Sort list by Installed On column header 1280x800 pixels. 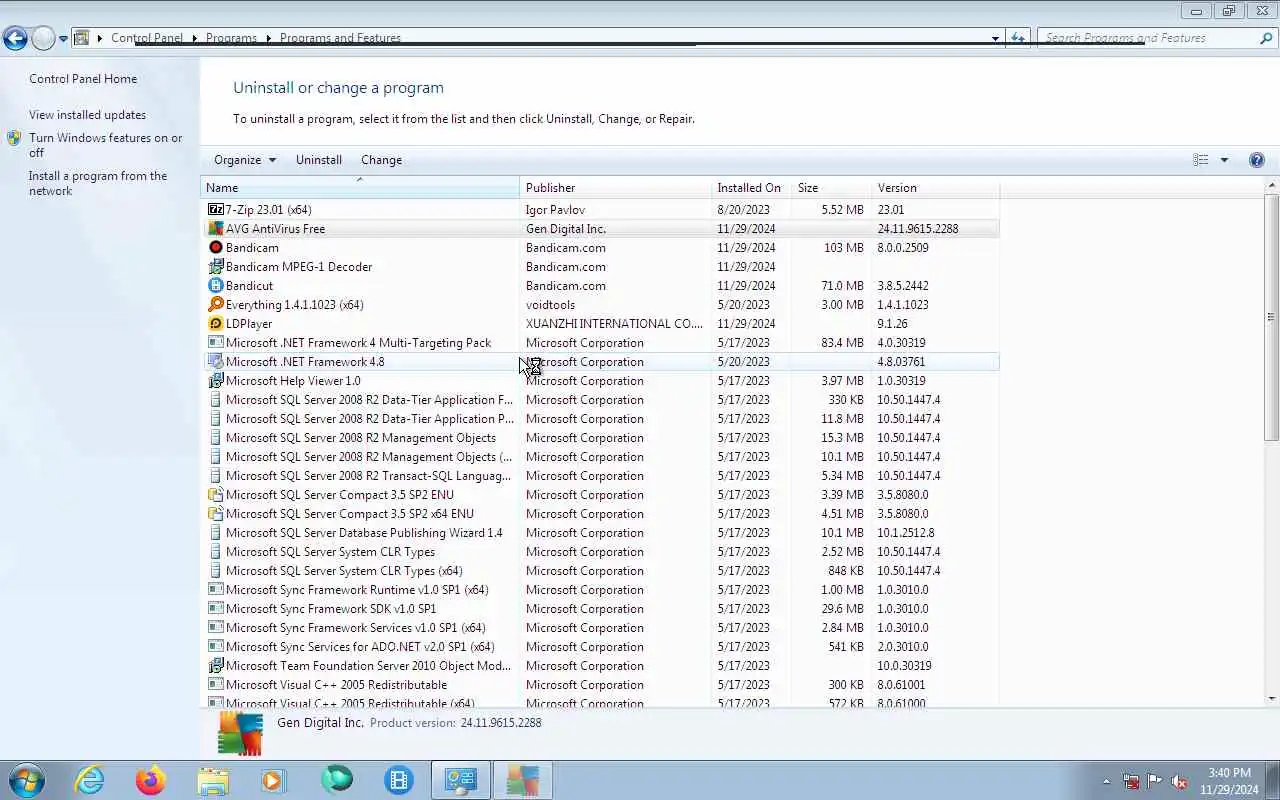click(751, 188)
